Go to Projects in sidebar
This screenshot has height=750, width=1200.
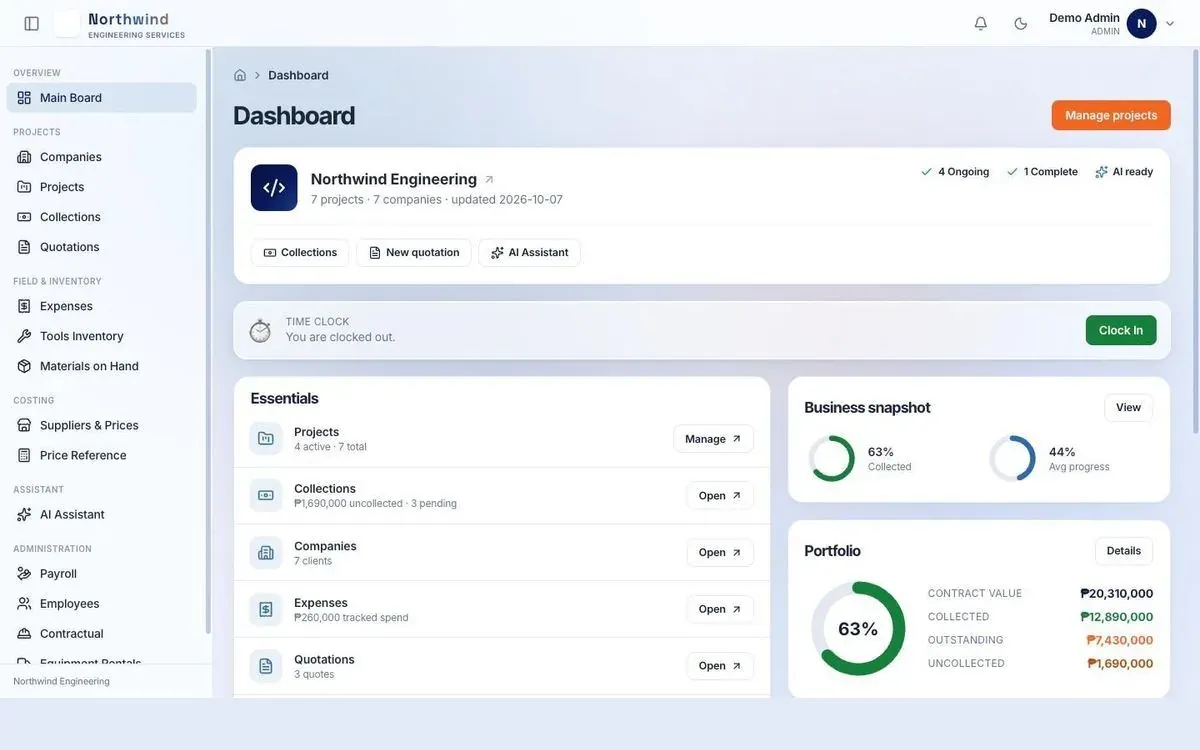(x=102, y=187)
